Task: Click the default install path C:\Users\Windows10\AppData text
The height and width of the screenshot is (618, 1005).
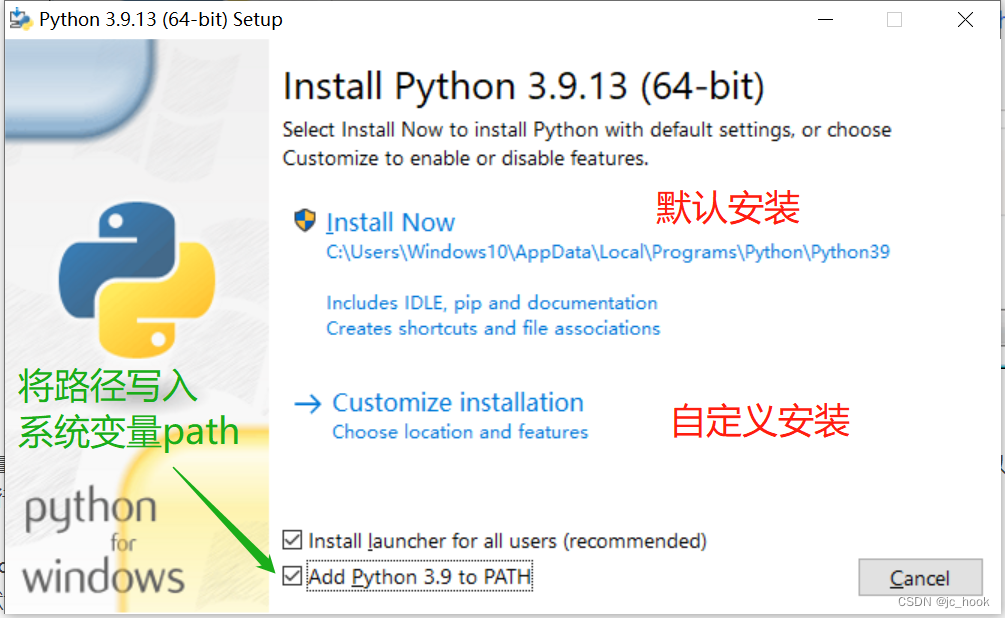Action: [x=608, y=252]
